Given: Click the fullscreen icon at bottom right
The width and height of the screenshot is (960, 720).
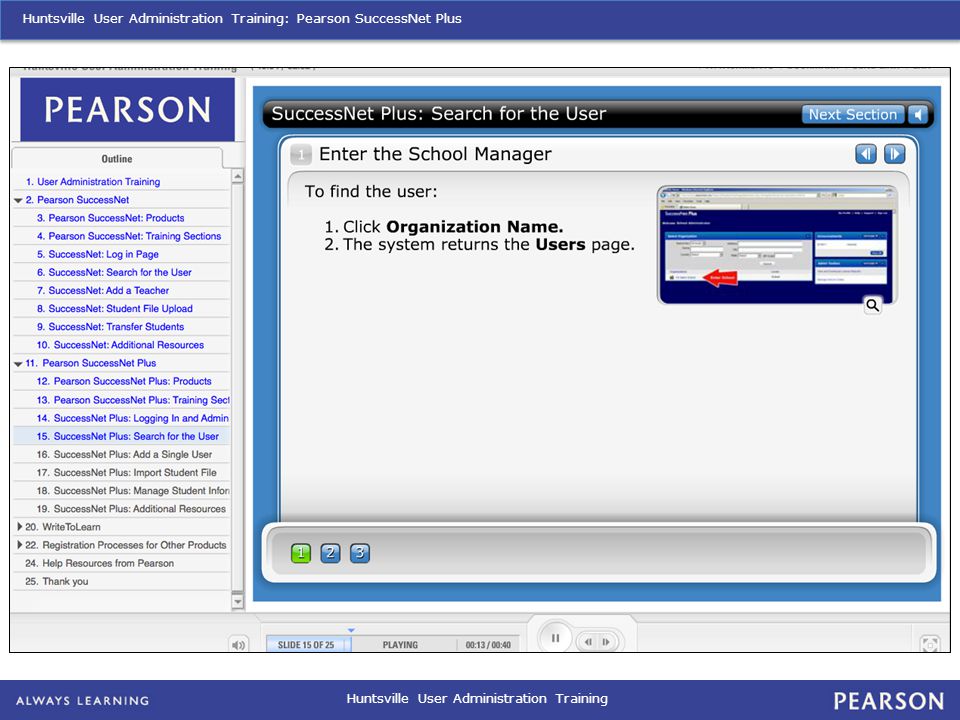Looking at the screenshot, I should click(x=930, y=643).
